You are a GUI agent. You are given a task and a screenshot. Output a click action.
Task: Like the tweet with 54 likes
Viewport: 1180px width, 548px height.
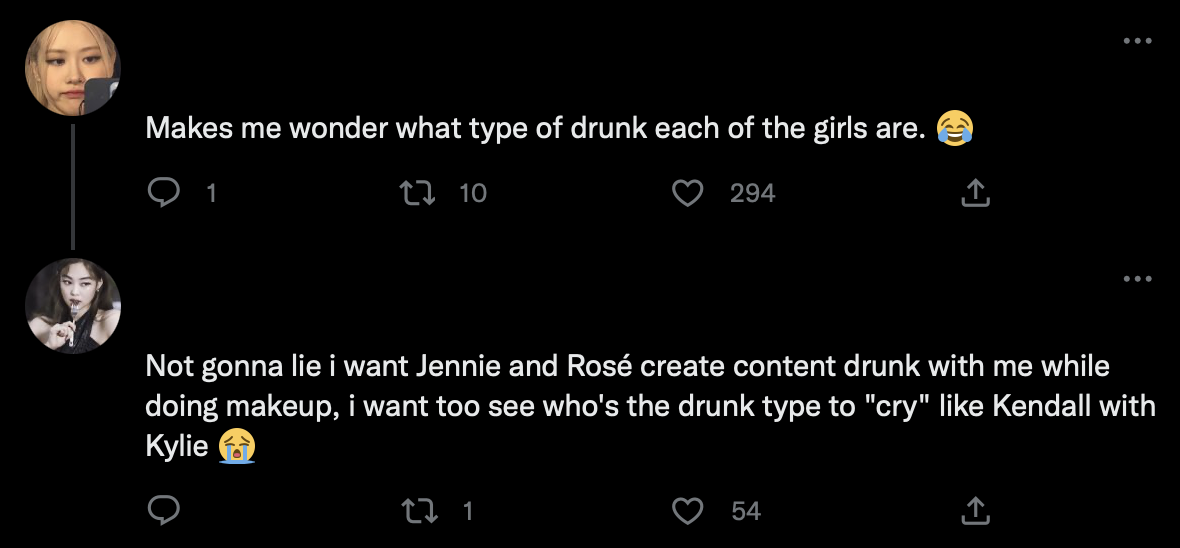[687, 511]
